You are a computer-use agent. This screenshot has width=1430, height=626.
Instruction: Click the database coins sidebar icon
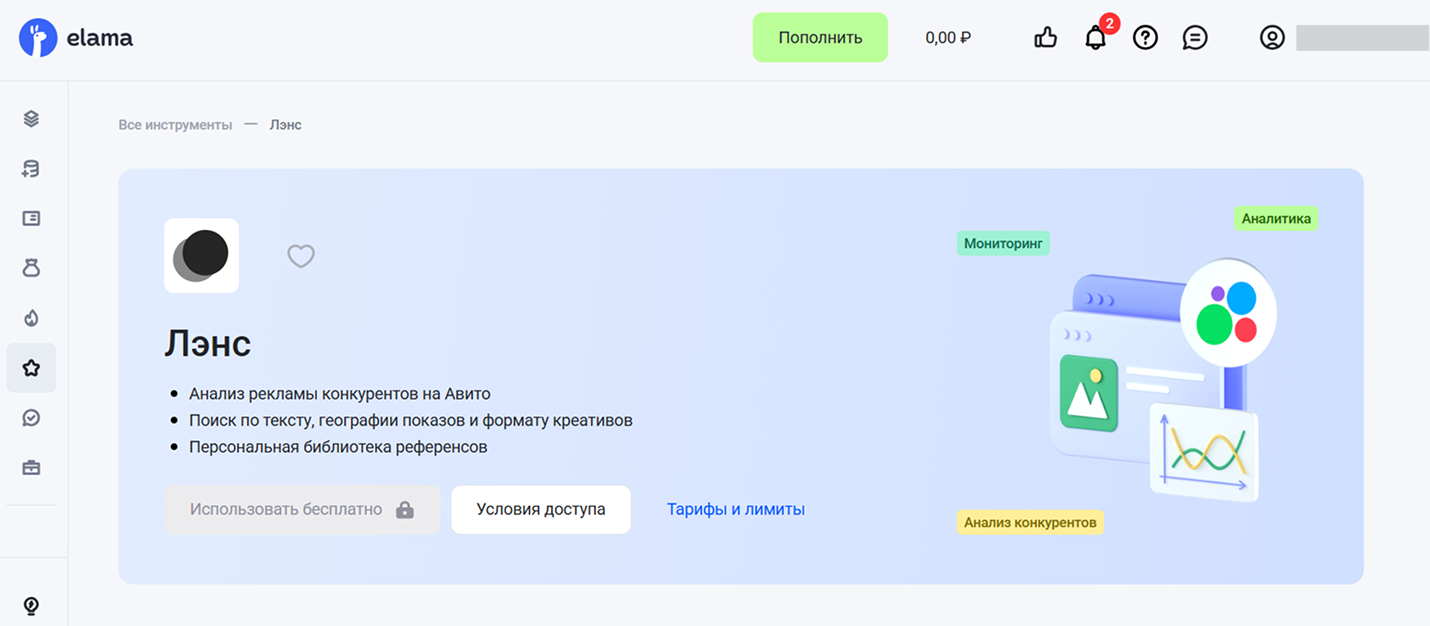pyautogui.click(x=31, y=169)
